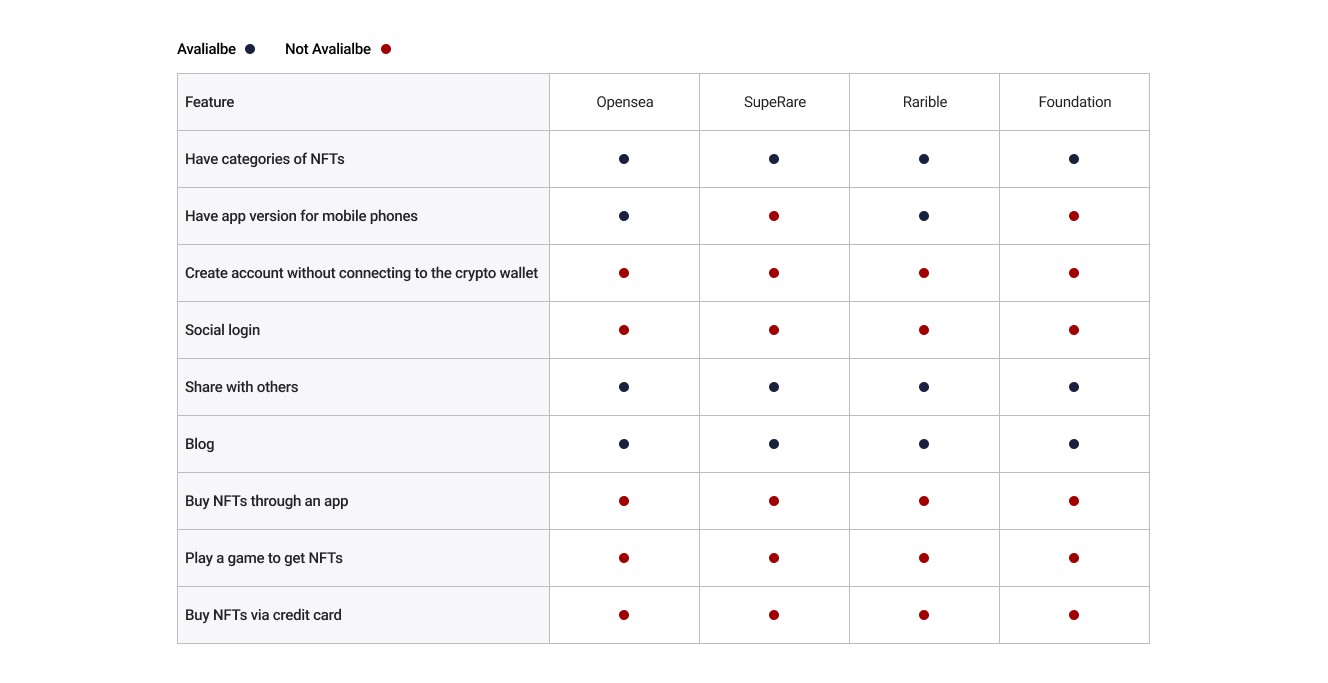This screenshot has height=683, width=1328.
Task: Select the Rarible column header
Action: click(925, 102)
